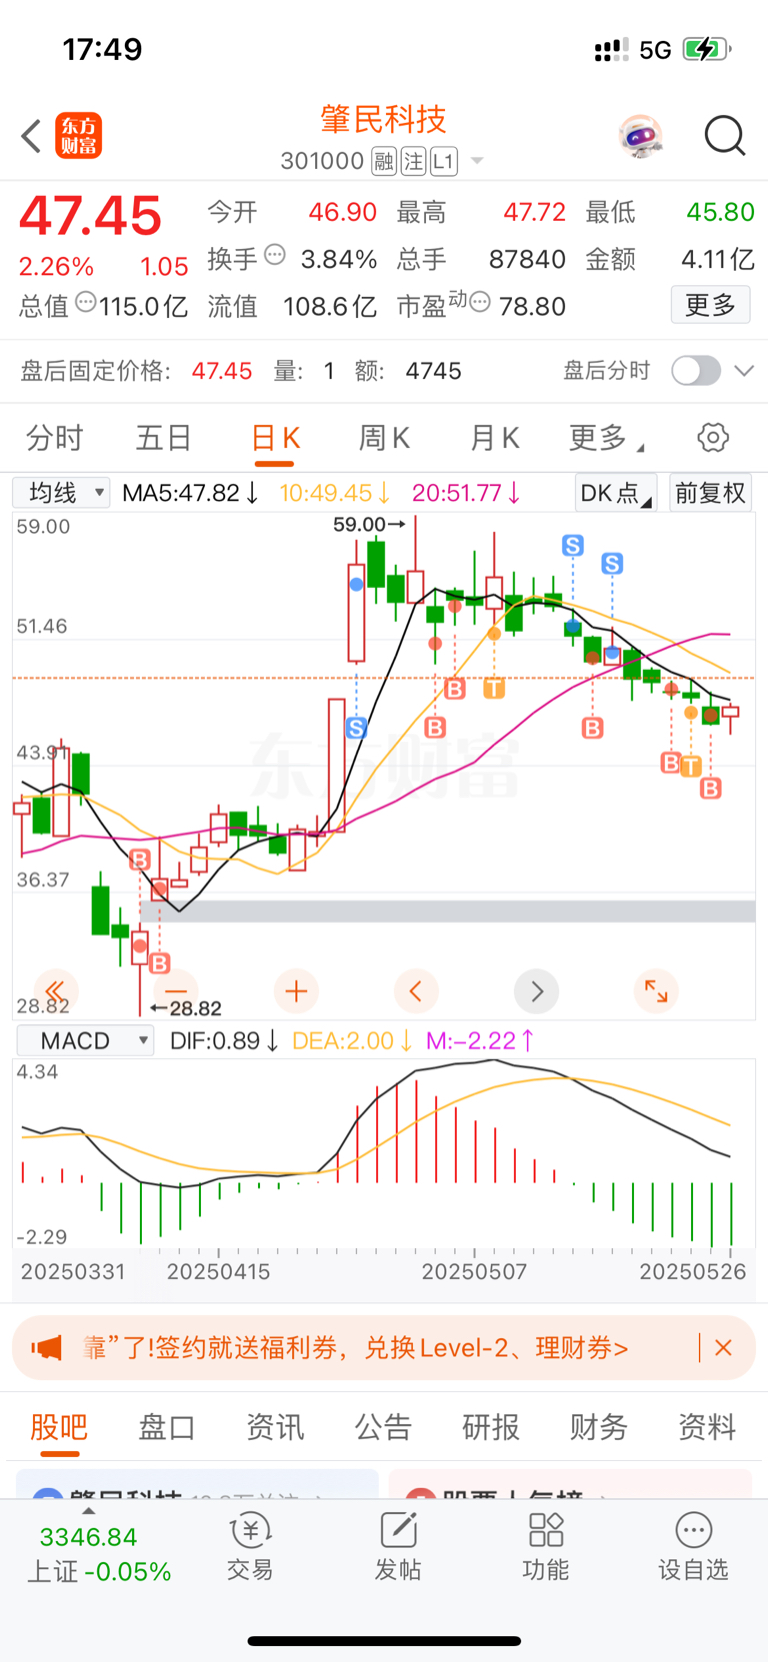Tap the topmost blue S signal marker
This screenshot has width=768, height=1663.
click(572, 545)
